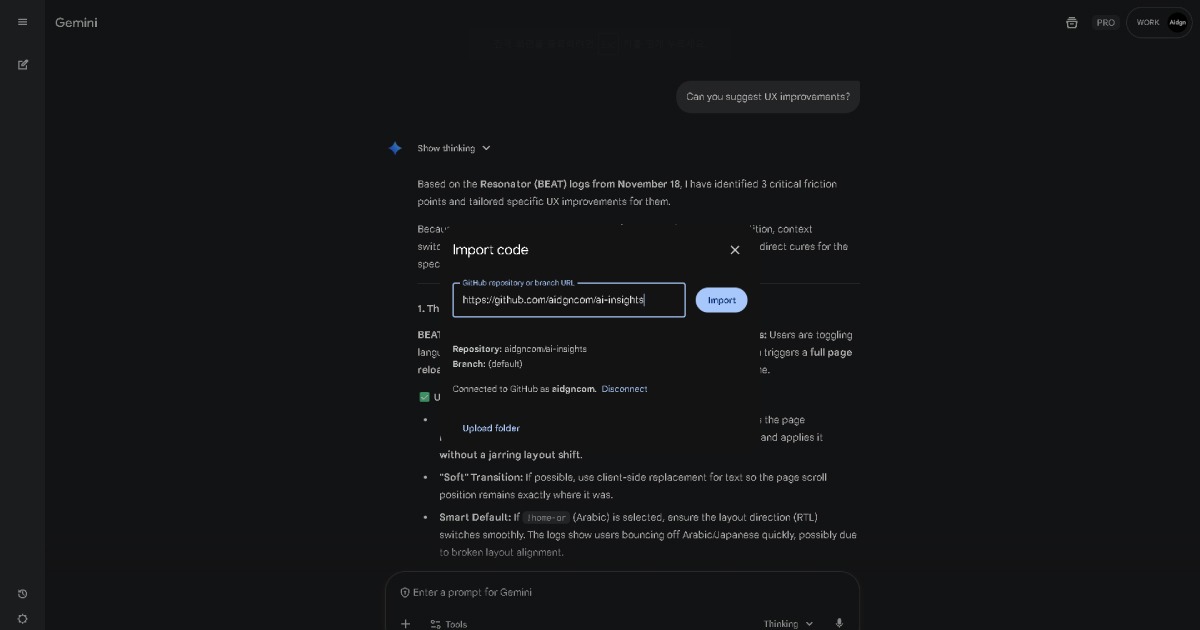Switch workspace using the WORK pill
This screenshot has width=1200, height=630.
[1147, 22]
